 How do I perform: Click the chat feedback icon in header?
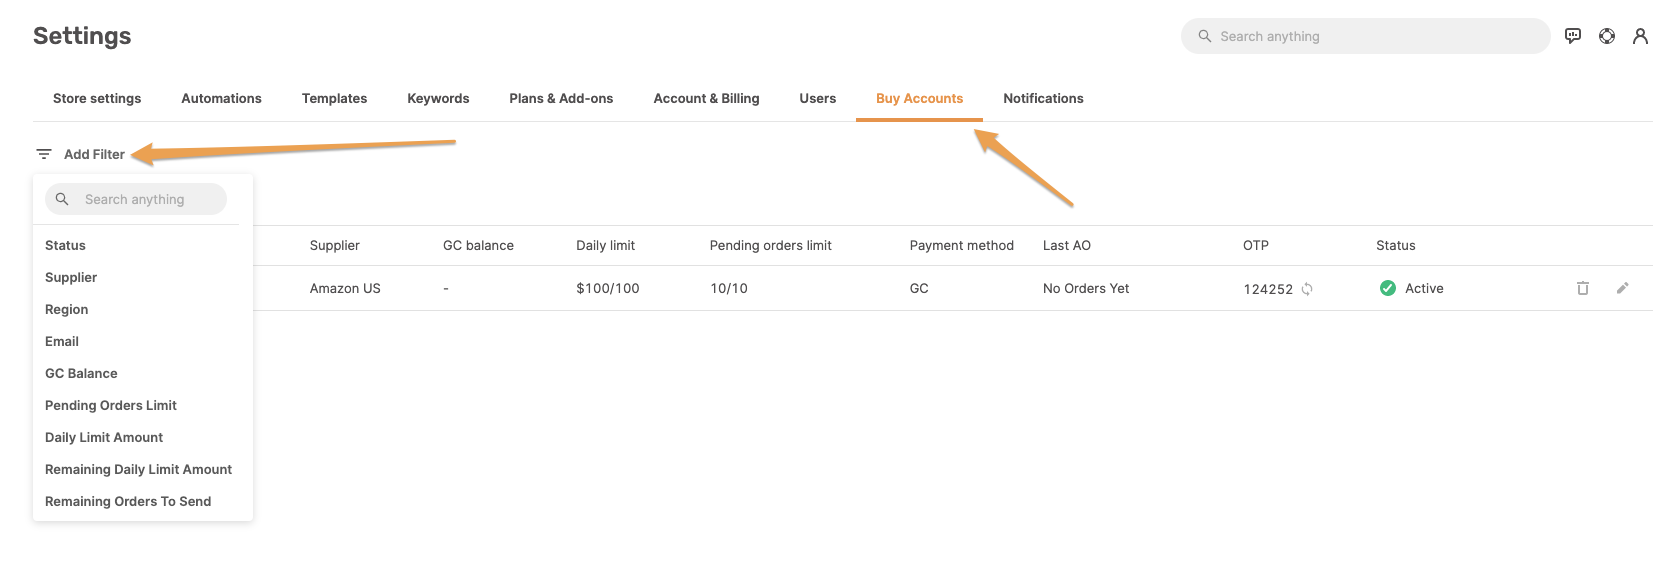[x=1573, y=36]
